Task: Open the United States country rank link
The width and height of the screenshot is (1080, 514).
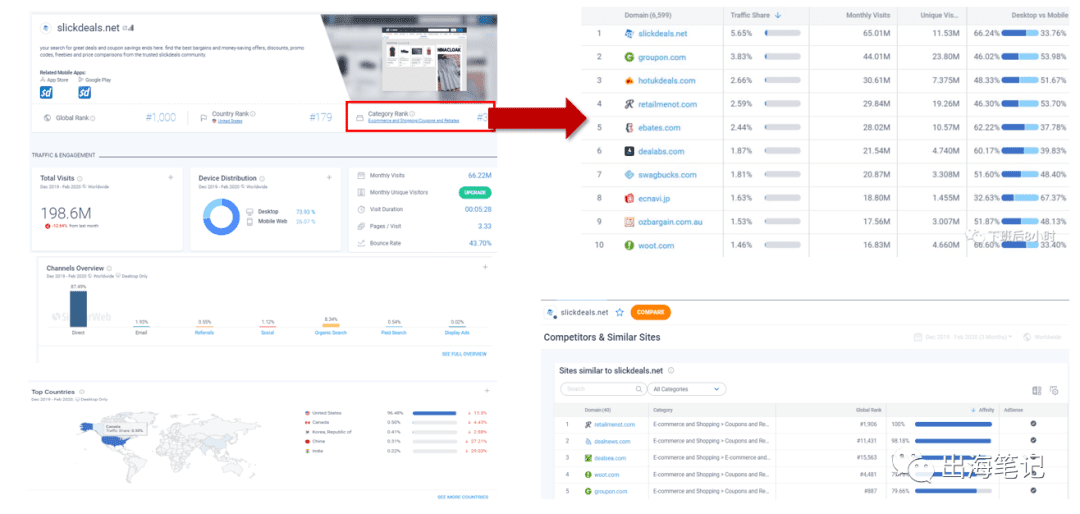Action: tap(231, 121)
